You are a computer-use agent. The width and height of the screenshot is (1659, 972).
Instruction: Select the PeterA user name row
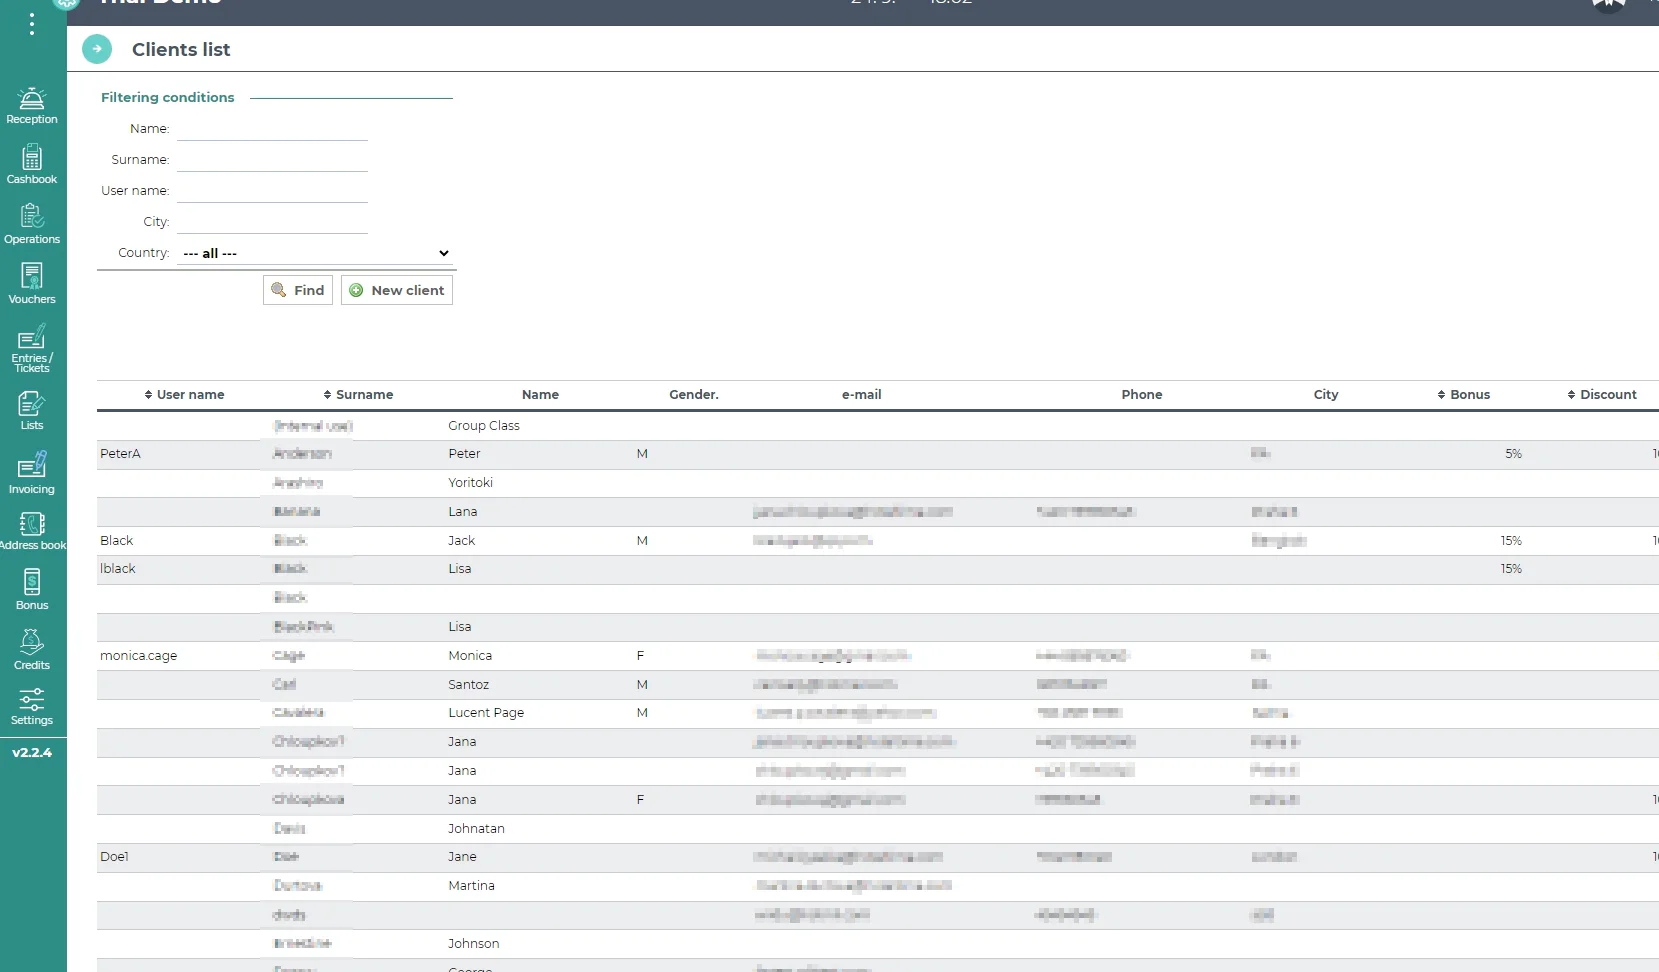pyautogui.click(x=878, y=454)
